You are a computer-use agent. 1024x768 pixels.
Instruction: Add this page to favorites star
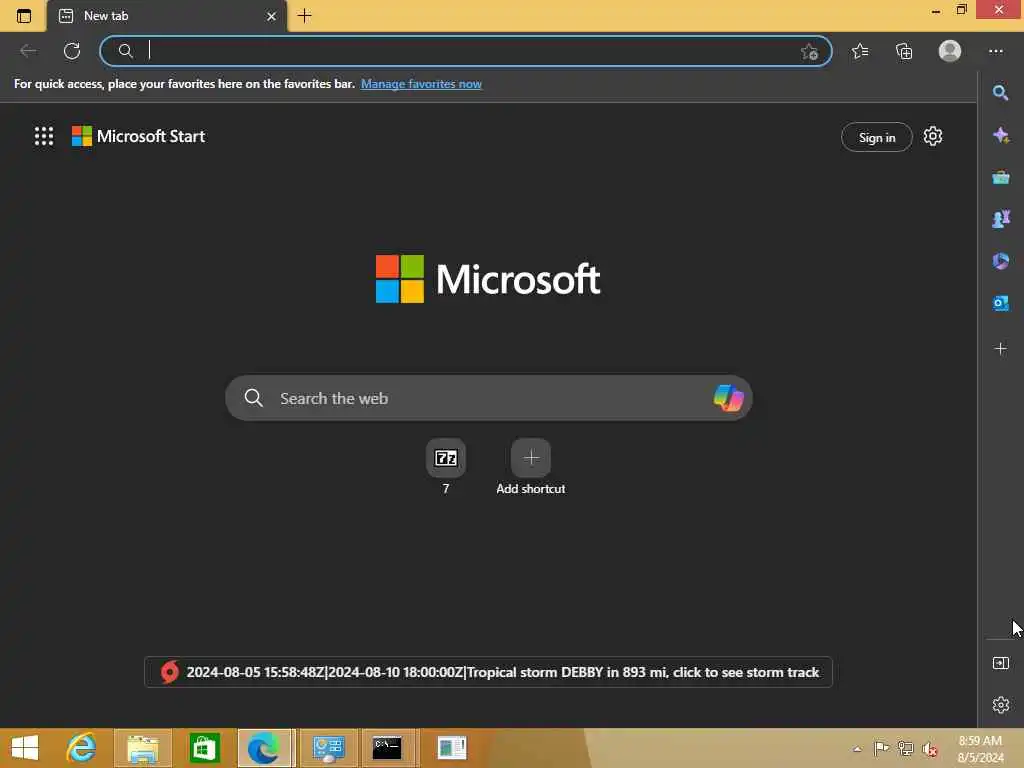809,52
